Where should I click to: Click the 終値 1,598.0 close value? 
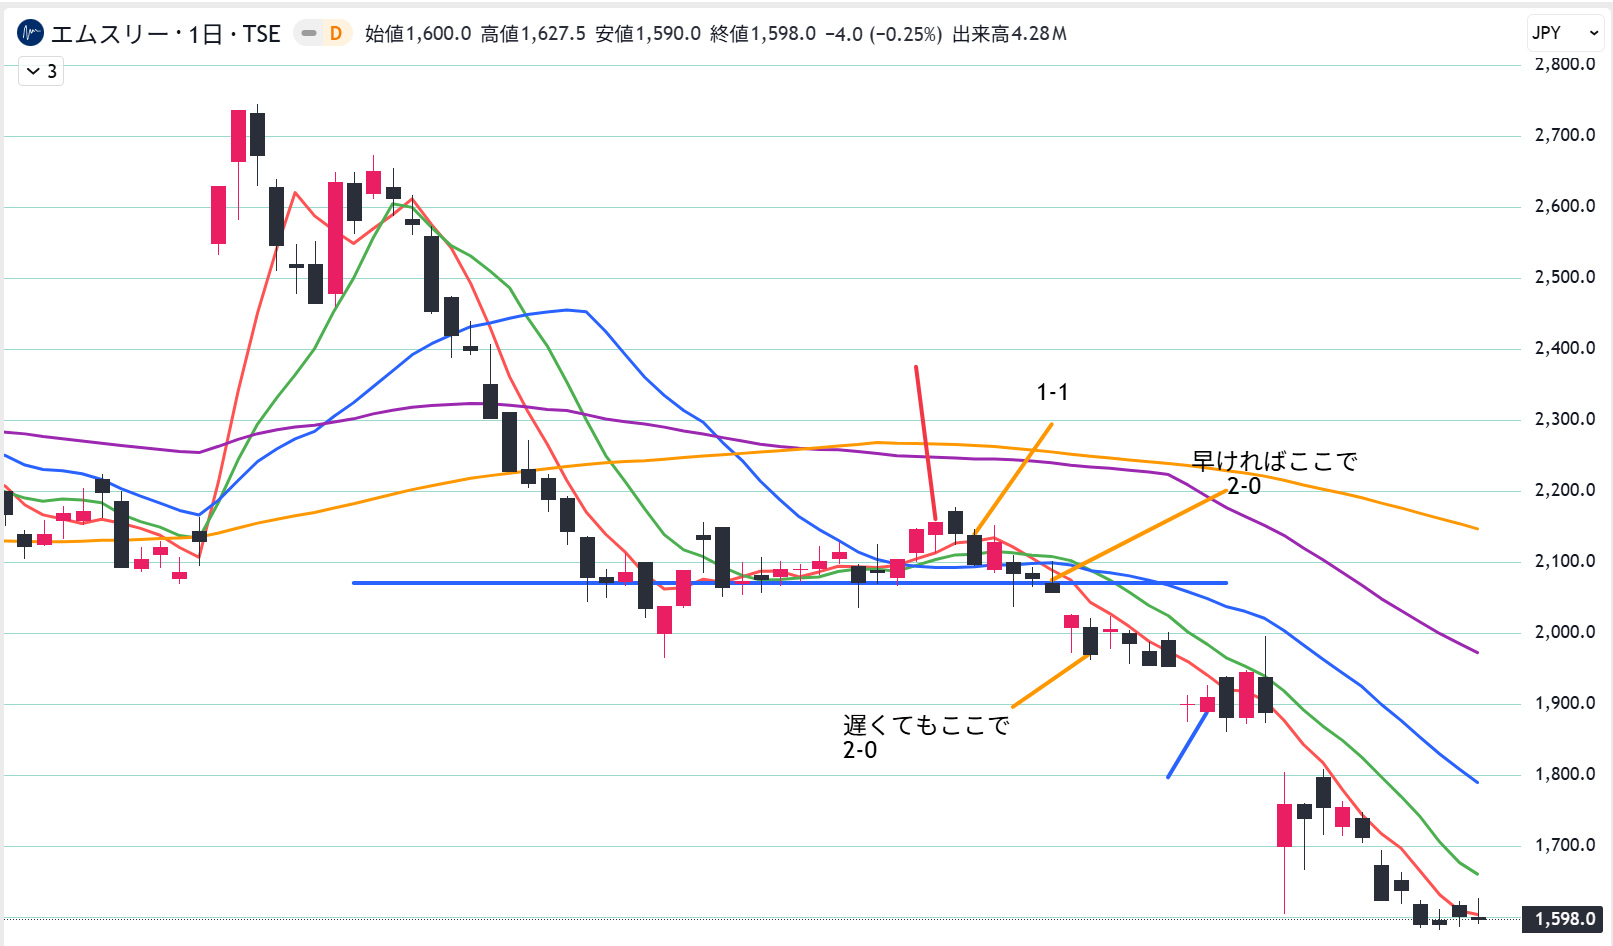[x=762, y=34]
